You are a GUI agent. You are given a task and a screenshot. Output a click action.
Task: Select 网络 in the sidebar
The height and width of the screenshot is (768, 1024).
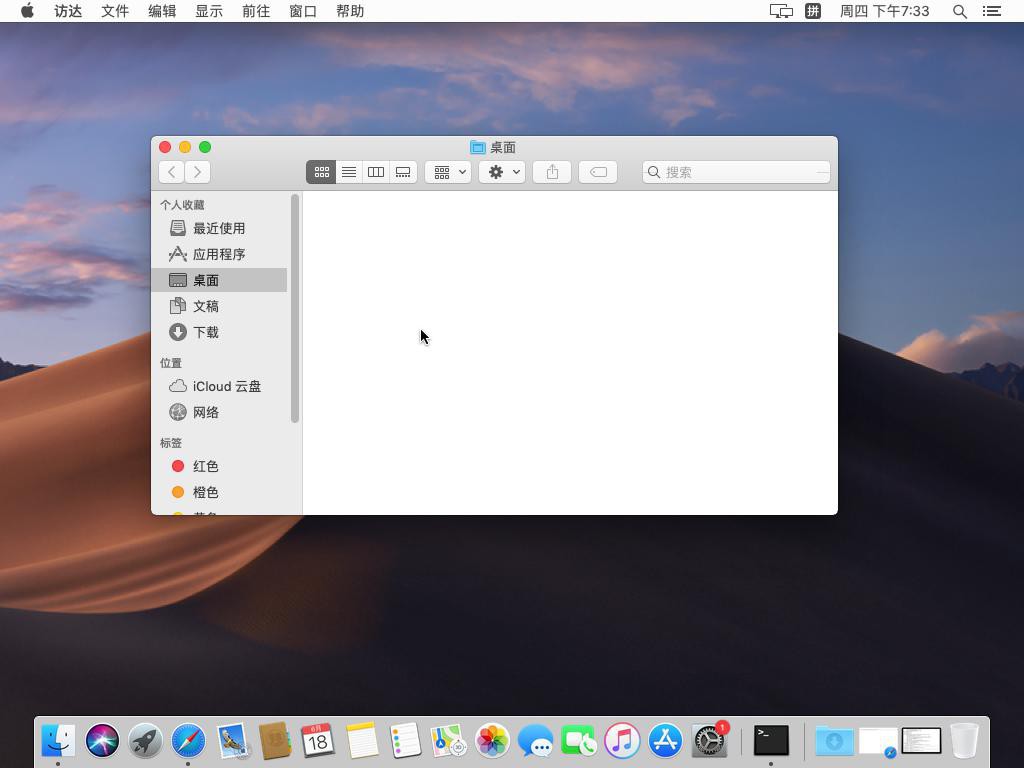click(219, 412)
